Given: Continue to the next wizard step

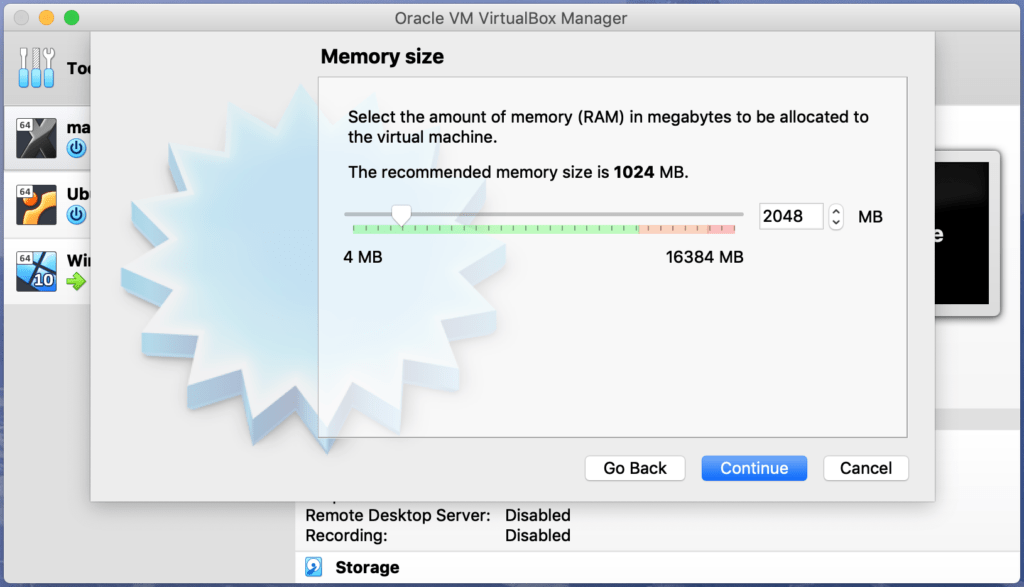Looking at the screenshot, I should click(x=754, y=468).
